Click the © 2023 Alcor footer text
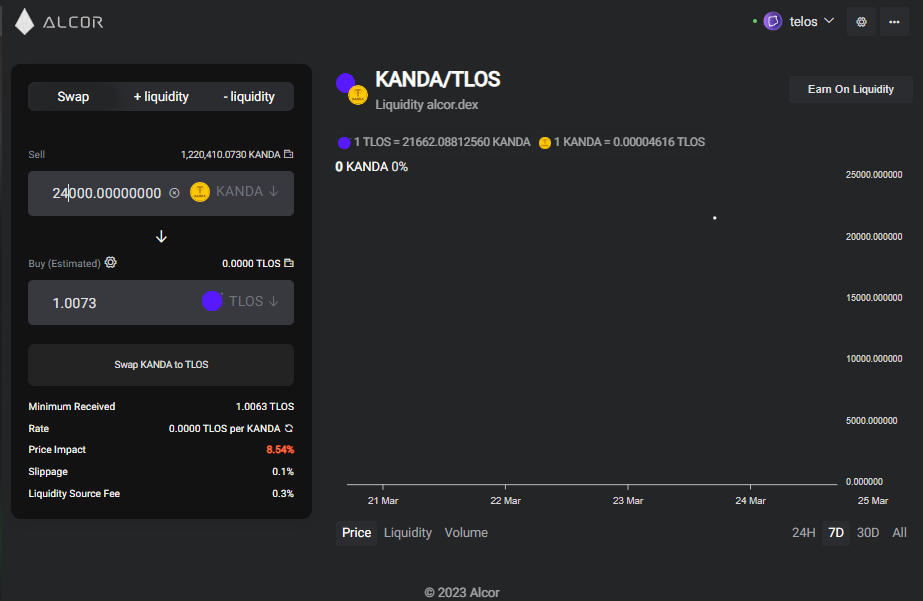 [x=462, y=592]
